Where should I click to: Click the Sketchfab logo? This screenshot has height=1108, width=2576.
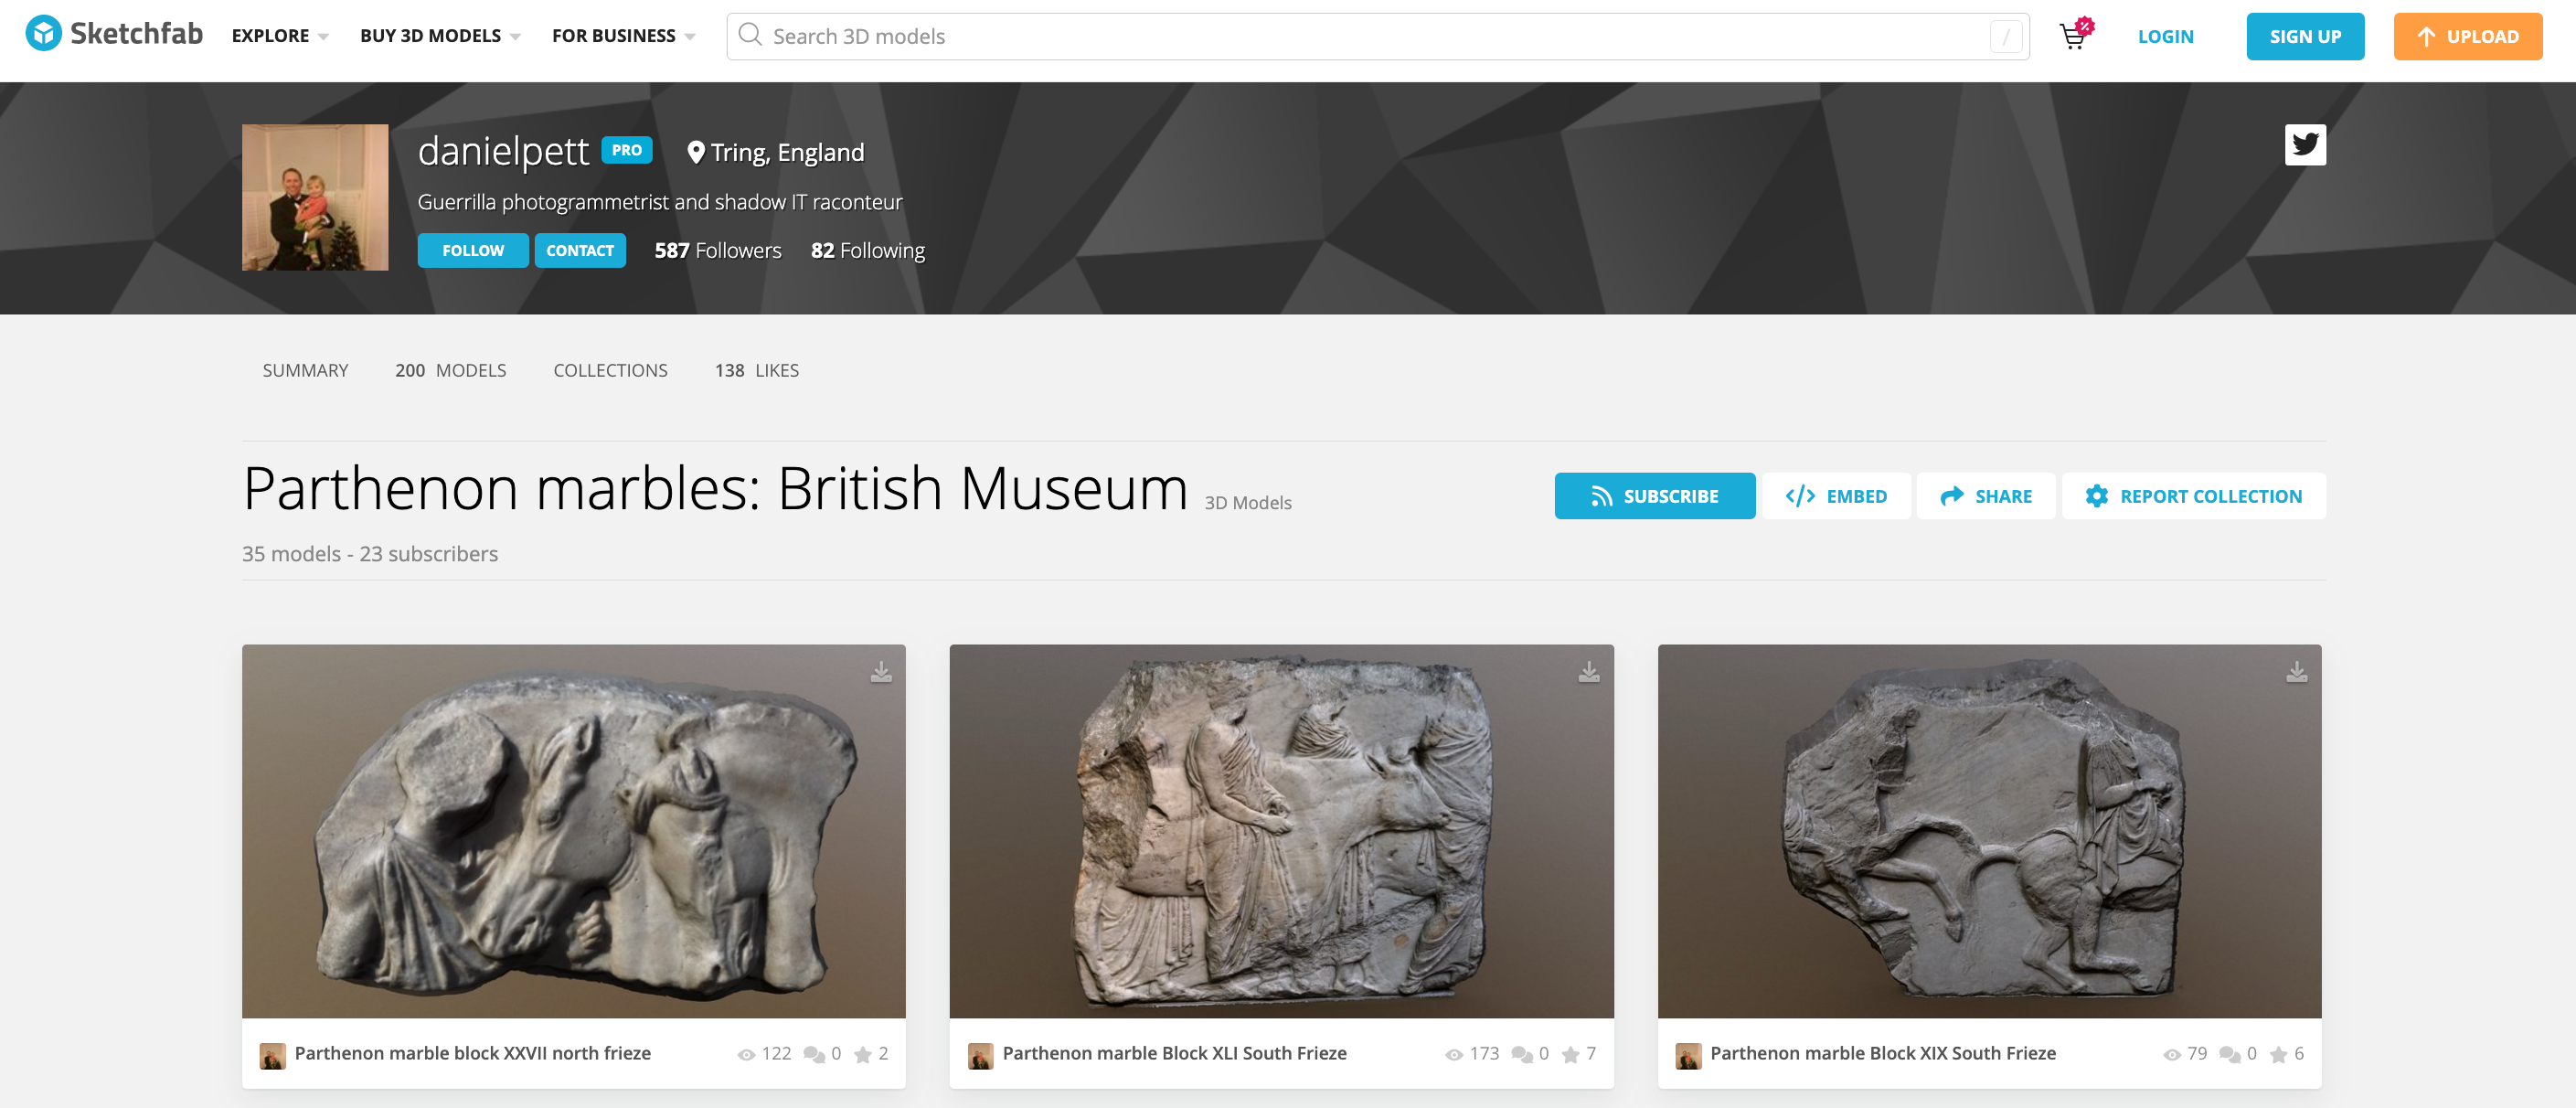point(114,34)
